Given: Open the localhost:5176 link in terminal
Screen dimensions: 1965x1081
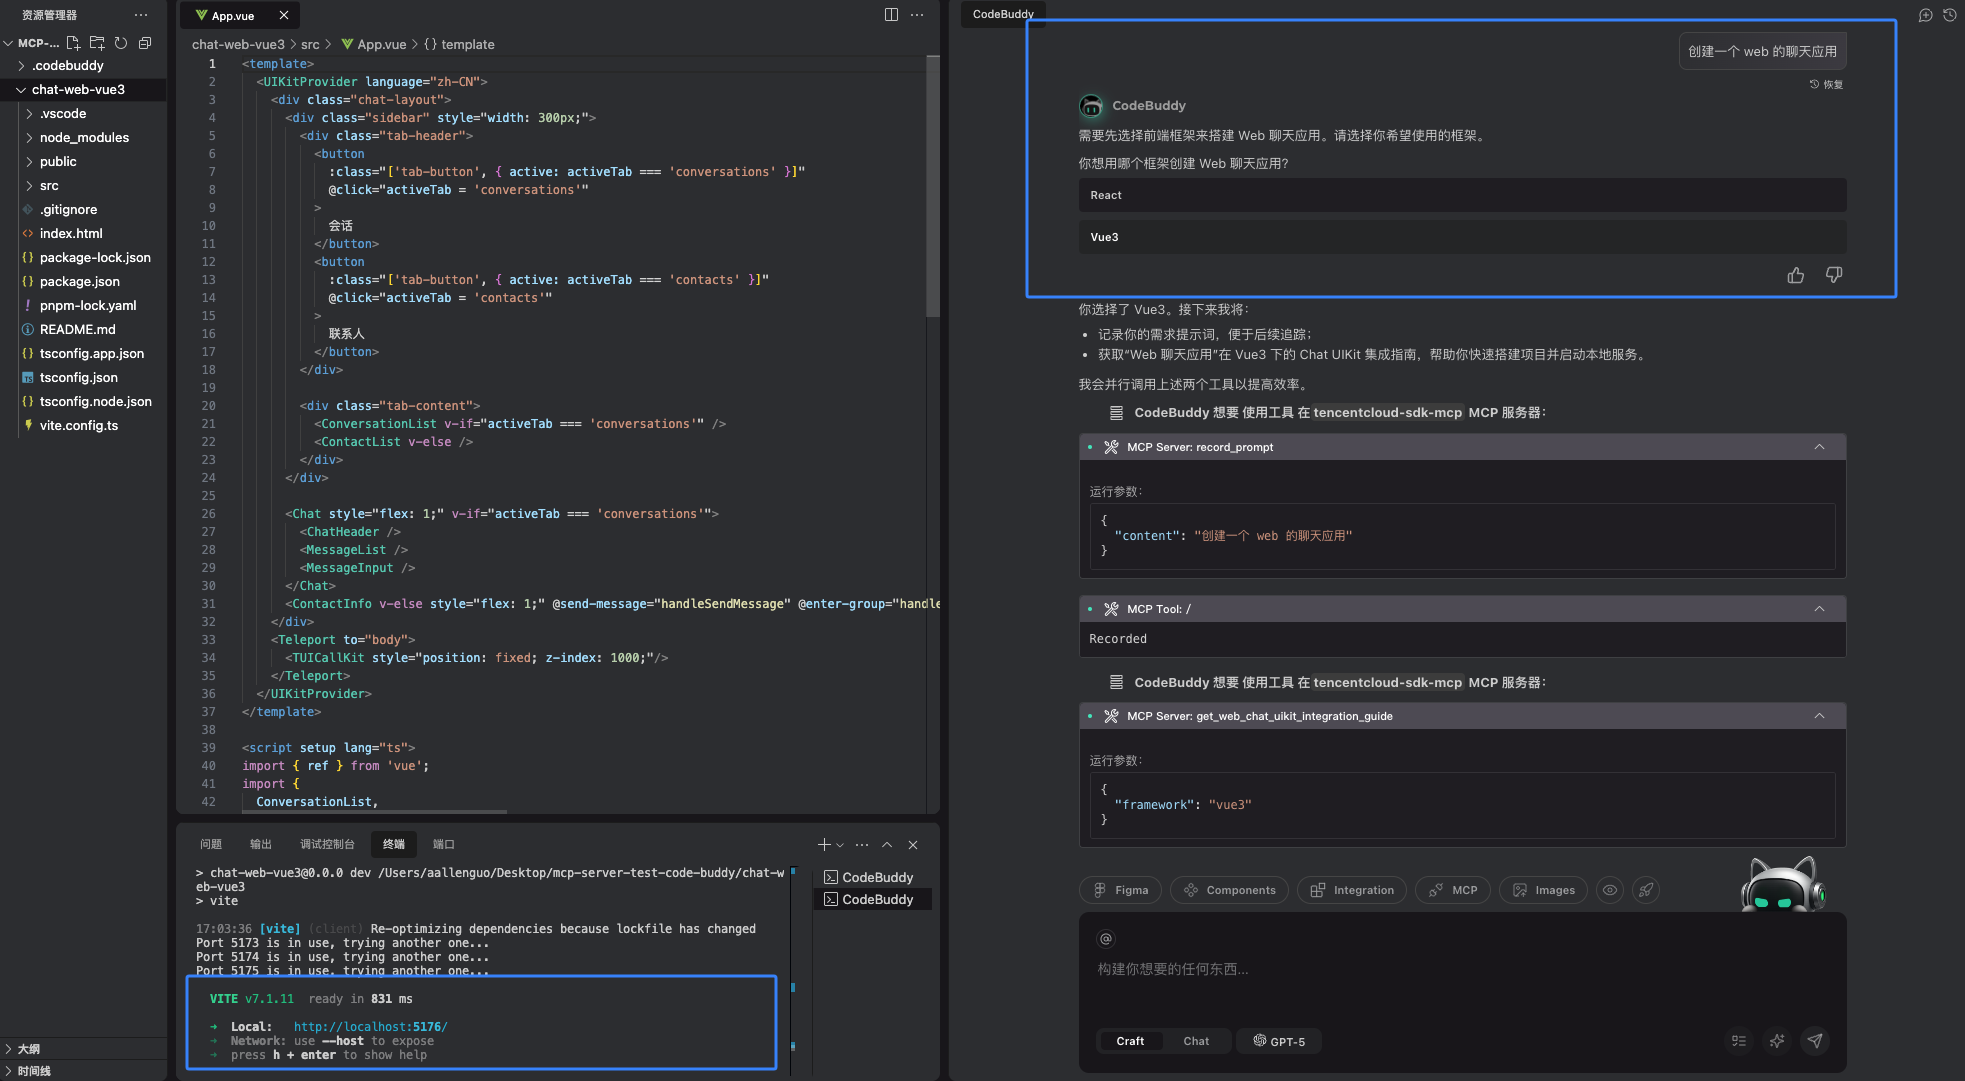Looking at the screenshot, I should [370, 1027].
